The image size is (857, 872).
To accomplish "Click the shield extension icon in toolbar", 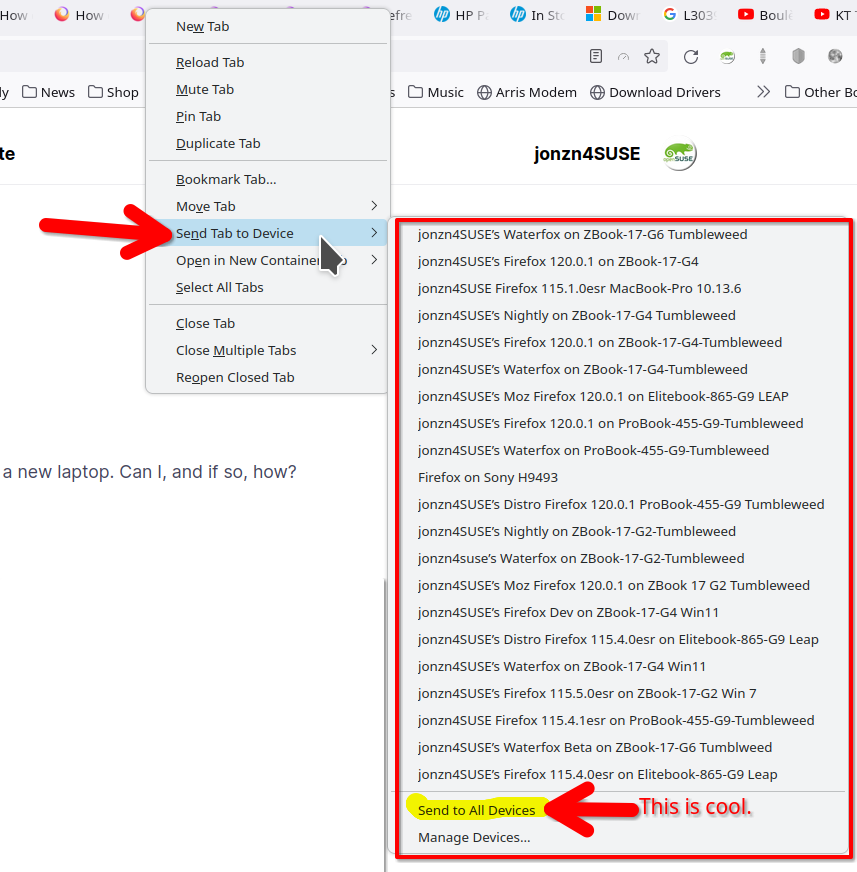I will click(x=798, y=56).
